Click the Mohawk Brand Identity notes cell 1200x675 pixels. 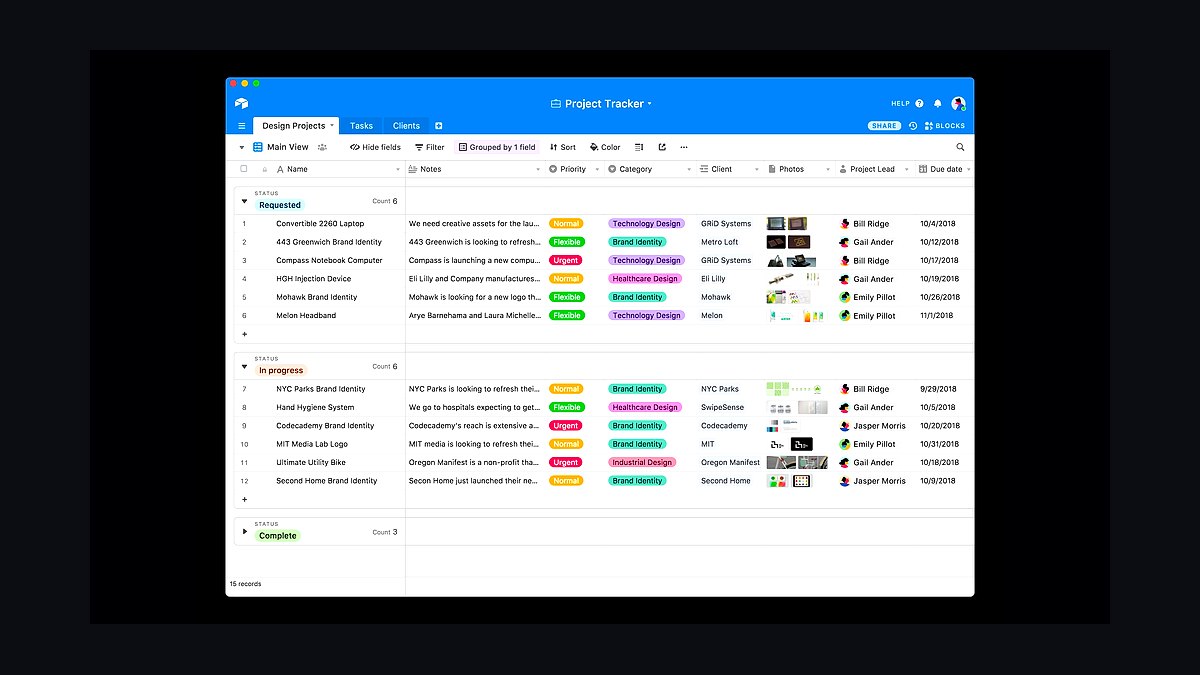pyautogui.click(x=475, y=297)
